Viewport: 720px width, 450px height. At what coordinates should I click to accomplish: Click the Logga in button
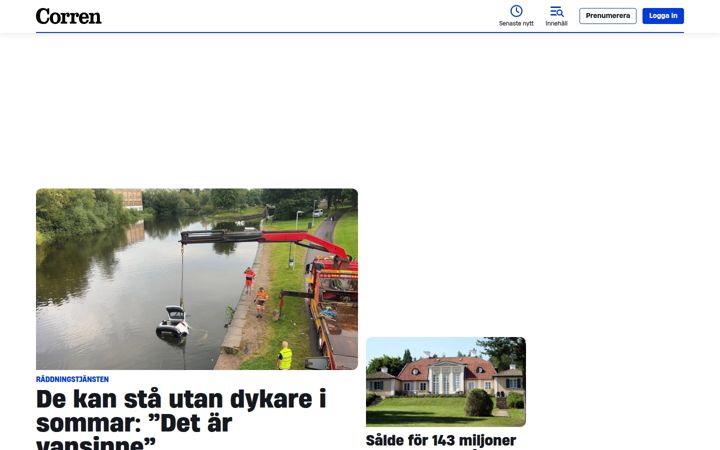[663, 16]
